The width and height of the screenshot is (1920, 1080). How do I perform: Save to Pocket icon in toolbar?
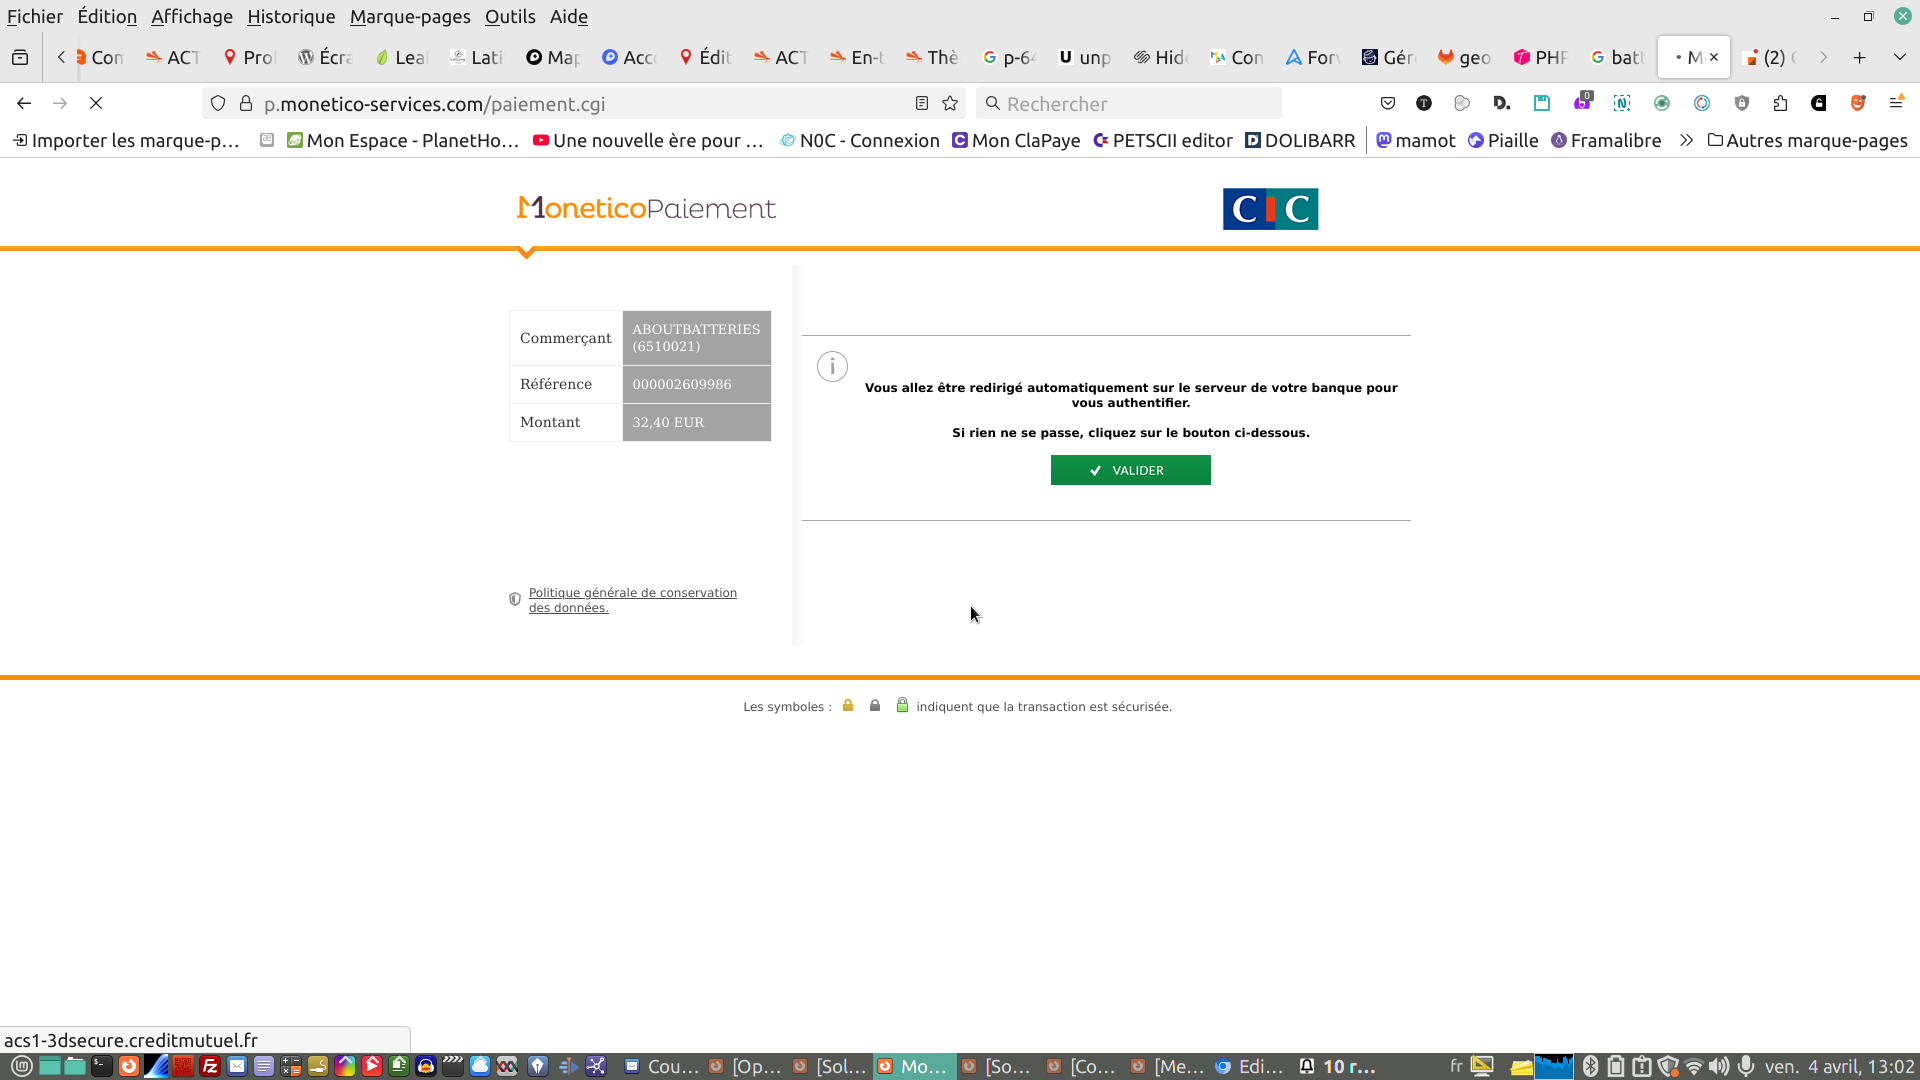click(x=1388, y=103)
